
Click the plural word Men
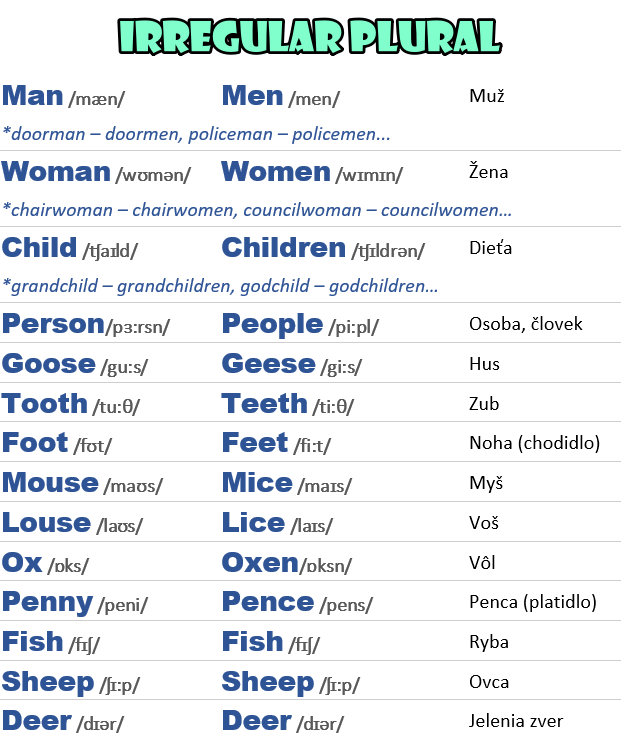252,96
